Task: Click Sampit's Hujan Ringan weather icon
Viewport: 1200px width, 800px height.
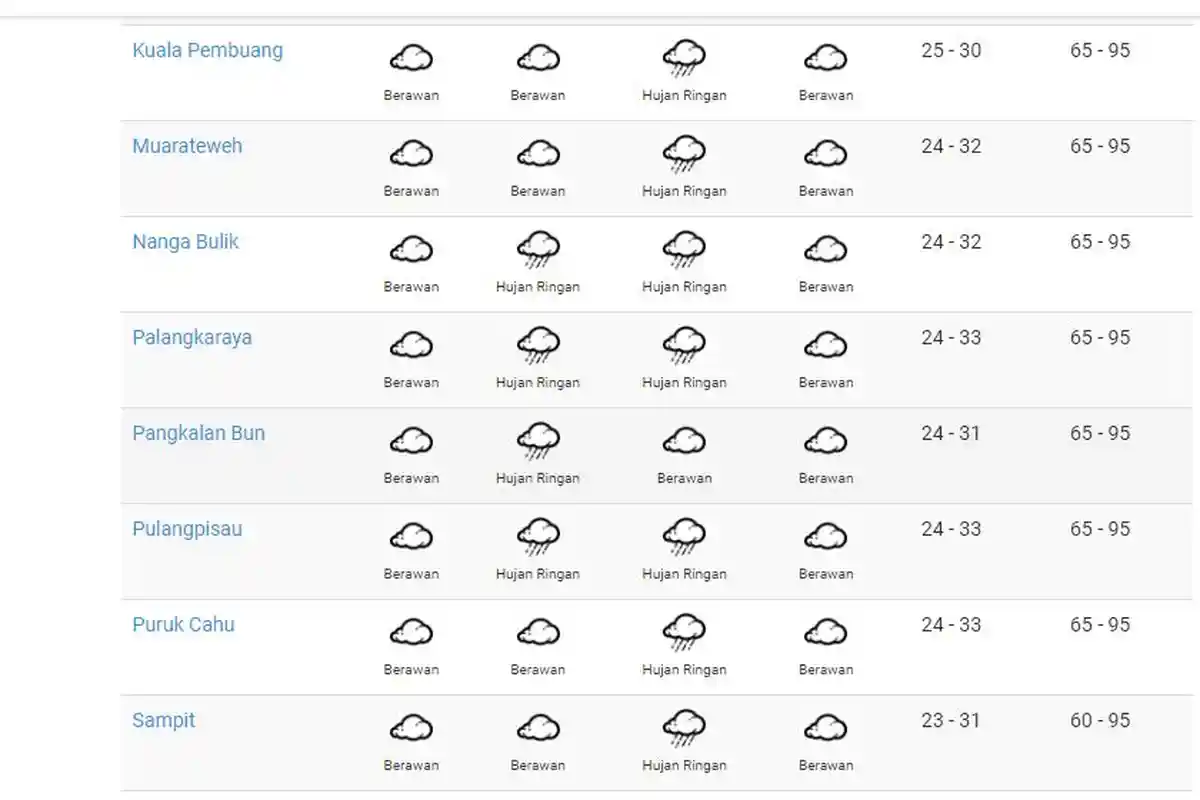Action: [684, 729]
